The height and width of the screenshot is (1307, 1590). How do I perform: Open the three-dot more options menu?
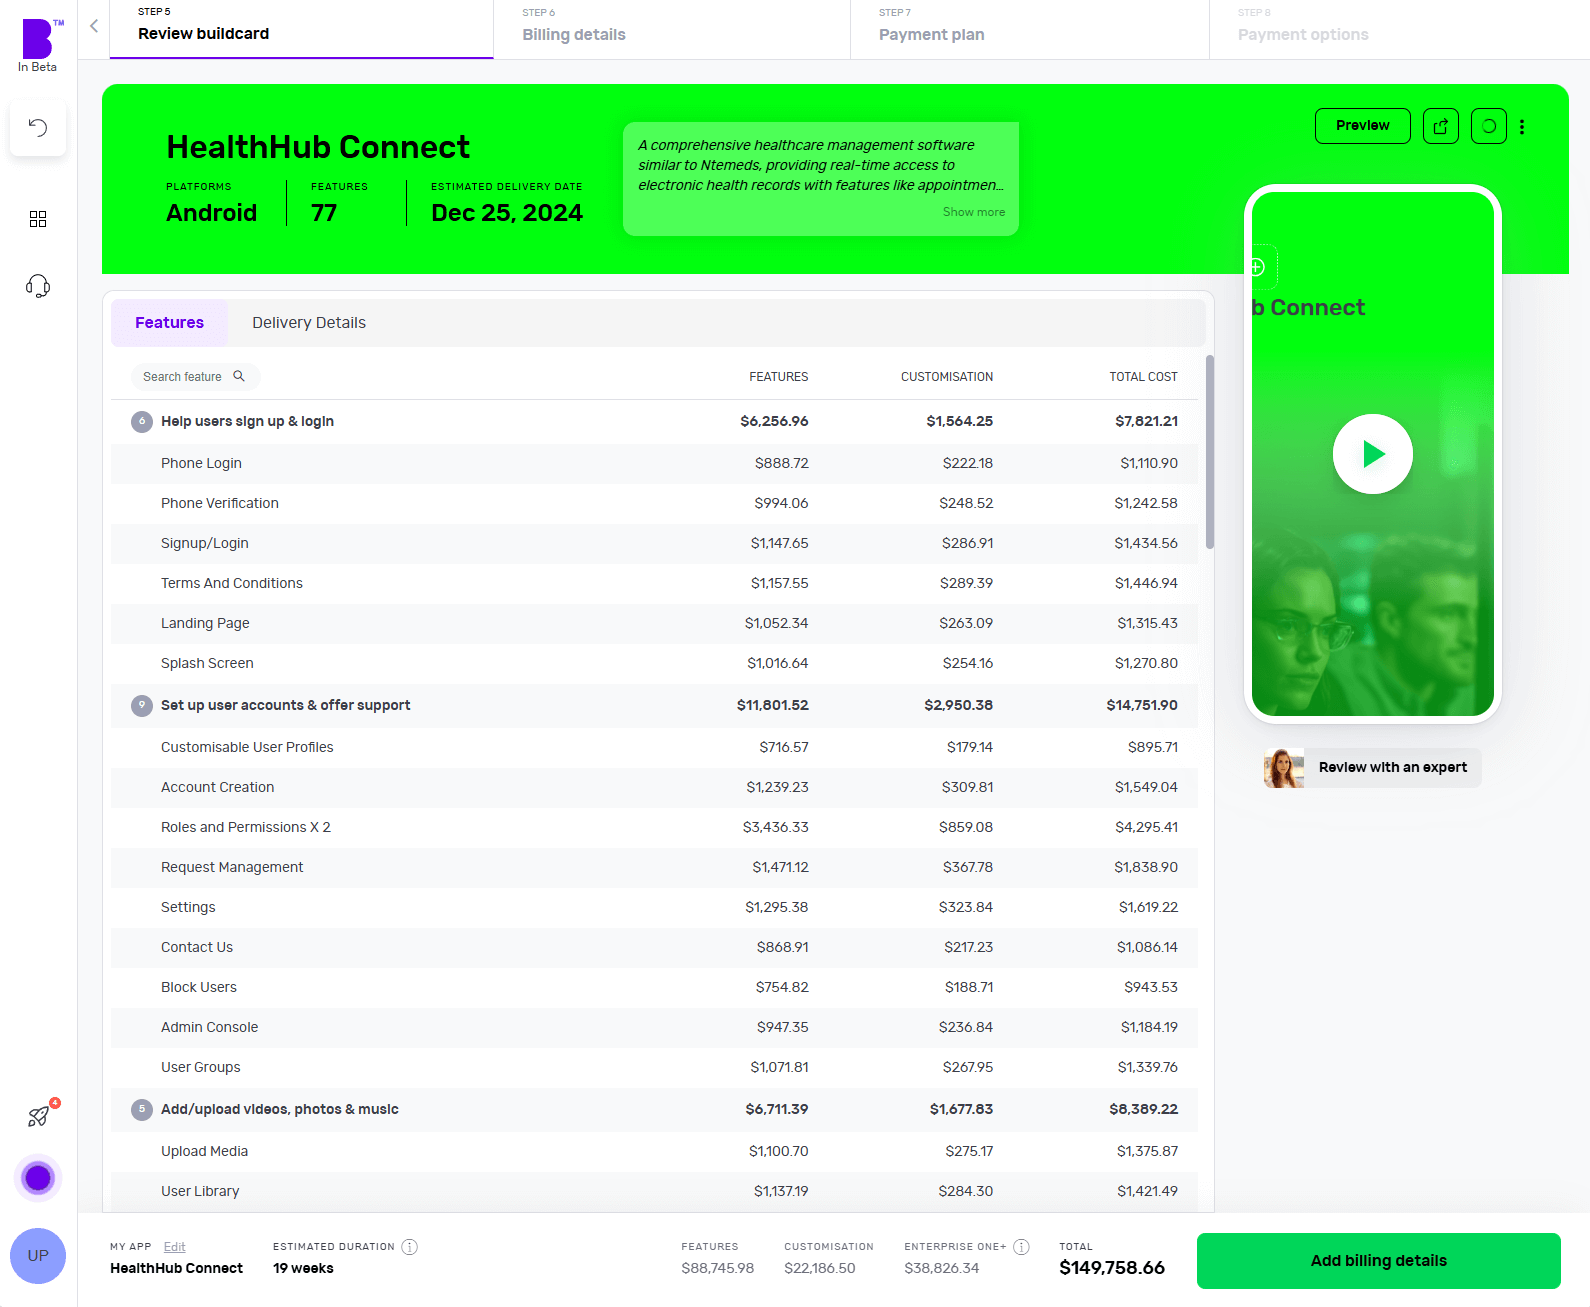coord(1522,127)
